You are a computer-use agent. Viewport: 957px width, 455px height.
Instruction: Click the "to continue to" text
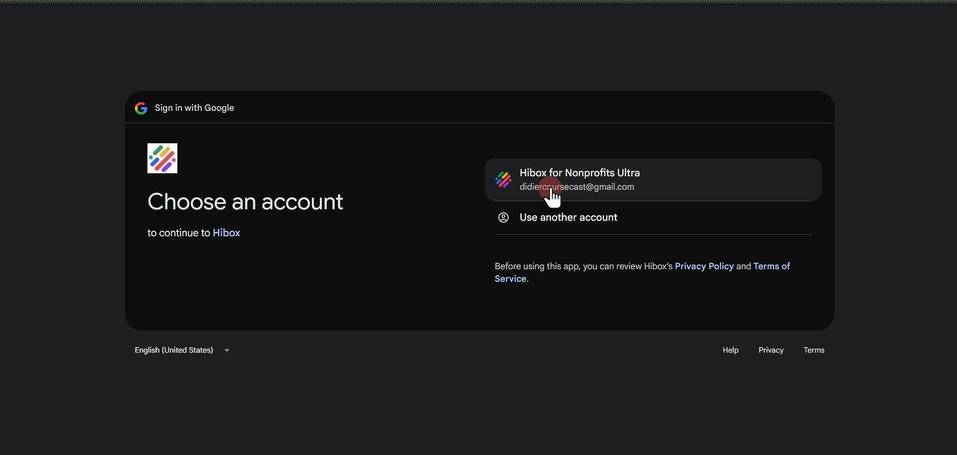pos(179,233)
